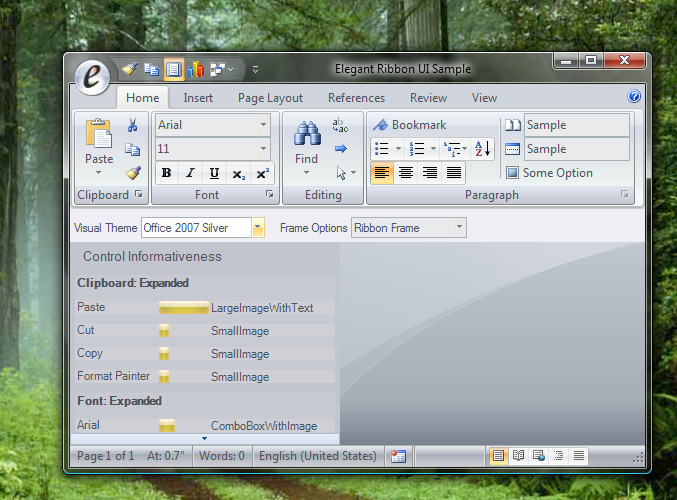The width and height of the screenshot is (677, 500).
Task: Click the Sort A-Z icon
Action: click(482, 149)
